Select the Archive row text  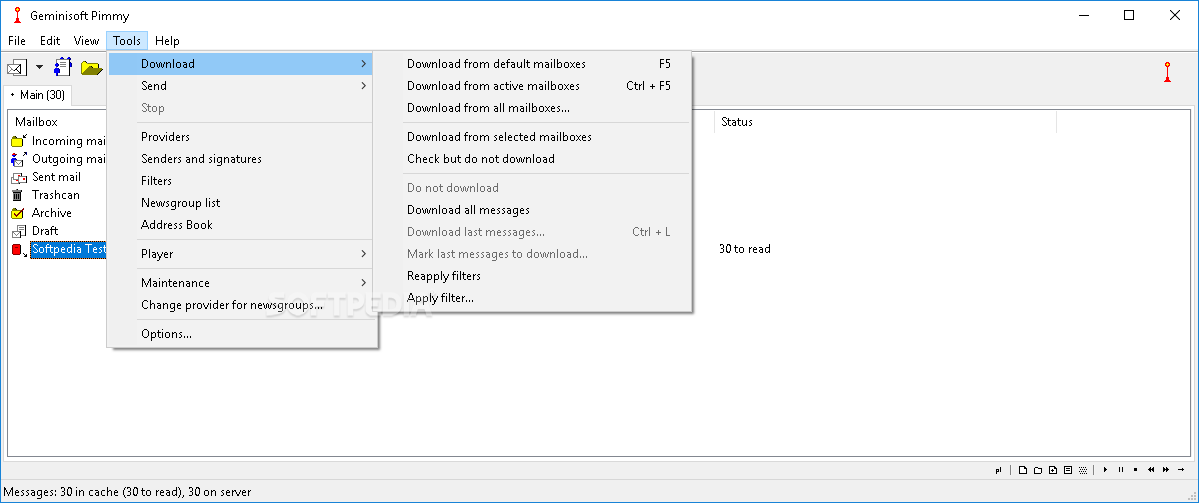pyautogui.click(x=51, y=213)
